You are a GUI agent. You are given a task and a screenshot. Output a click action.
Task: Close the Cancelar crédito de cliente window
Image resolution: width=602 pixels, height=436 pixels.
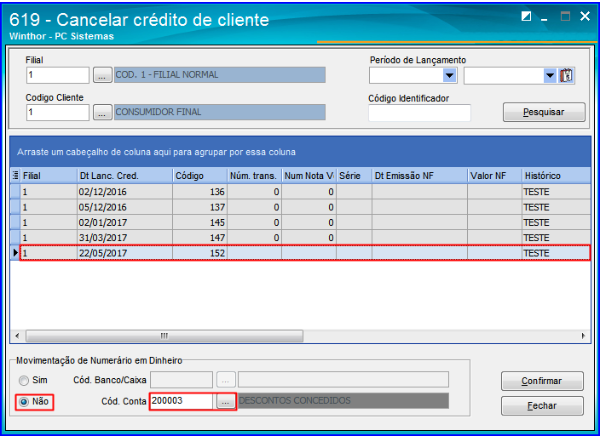click(585, 16)
